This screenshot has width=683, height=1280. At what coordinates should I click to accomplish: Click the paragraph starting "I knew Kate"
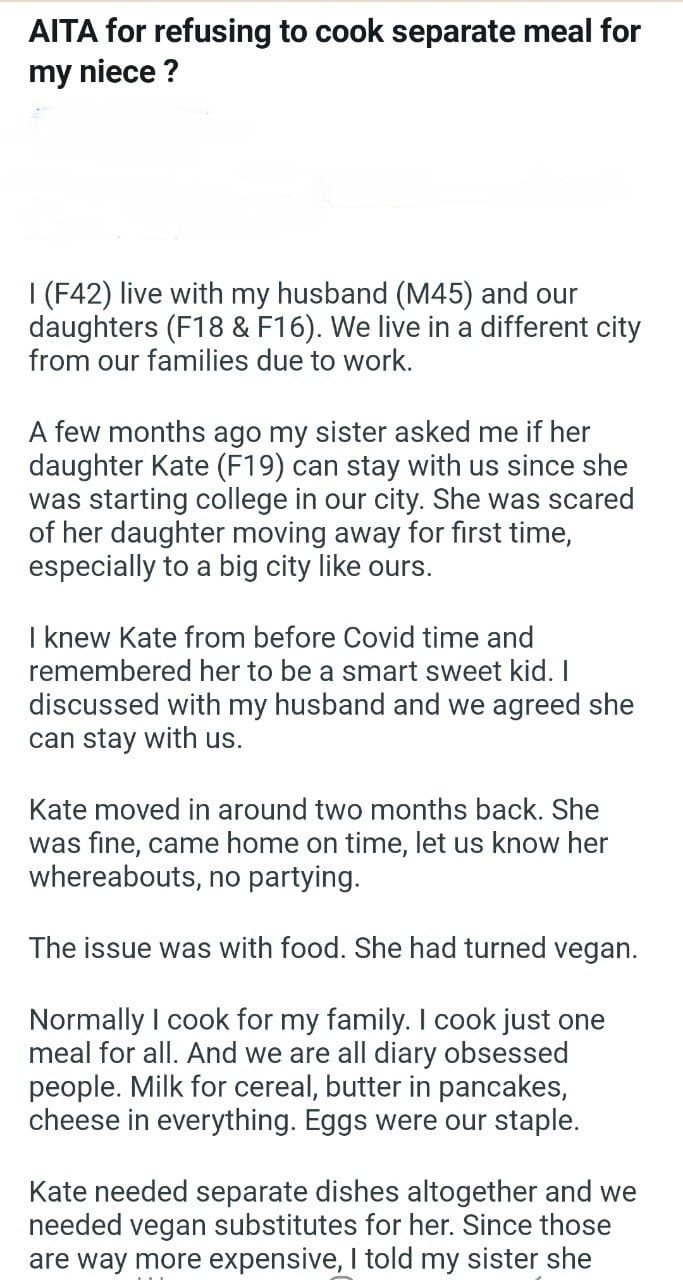(330, 688)
